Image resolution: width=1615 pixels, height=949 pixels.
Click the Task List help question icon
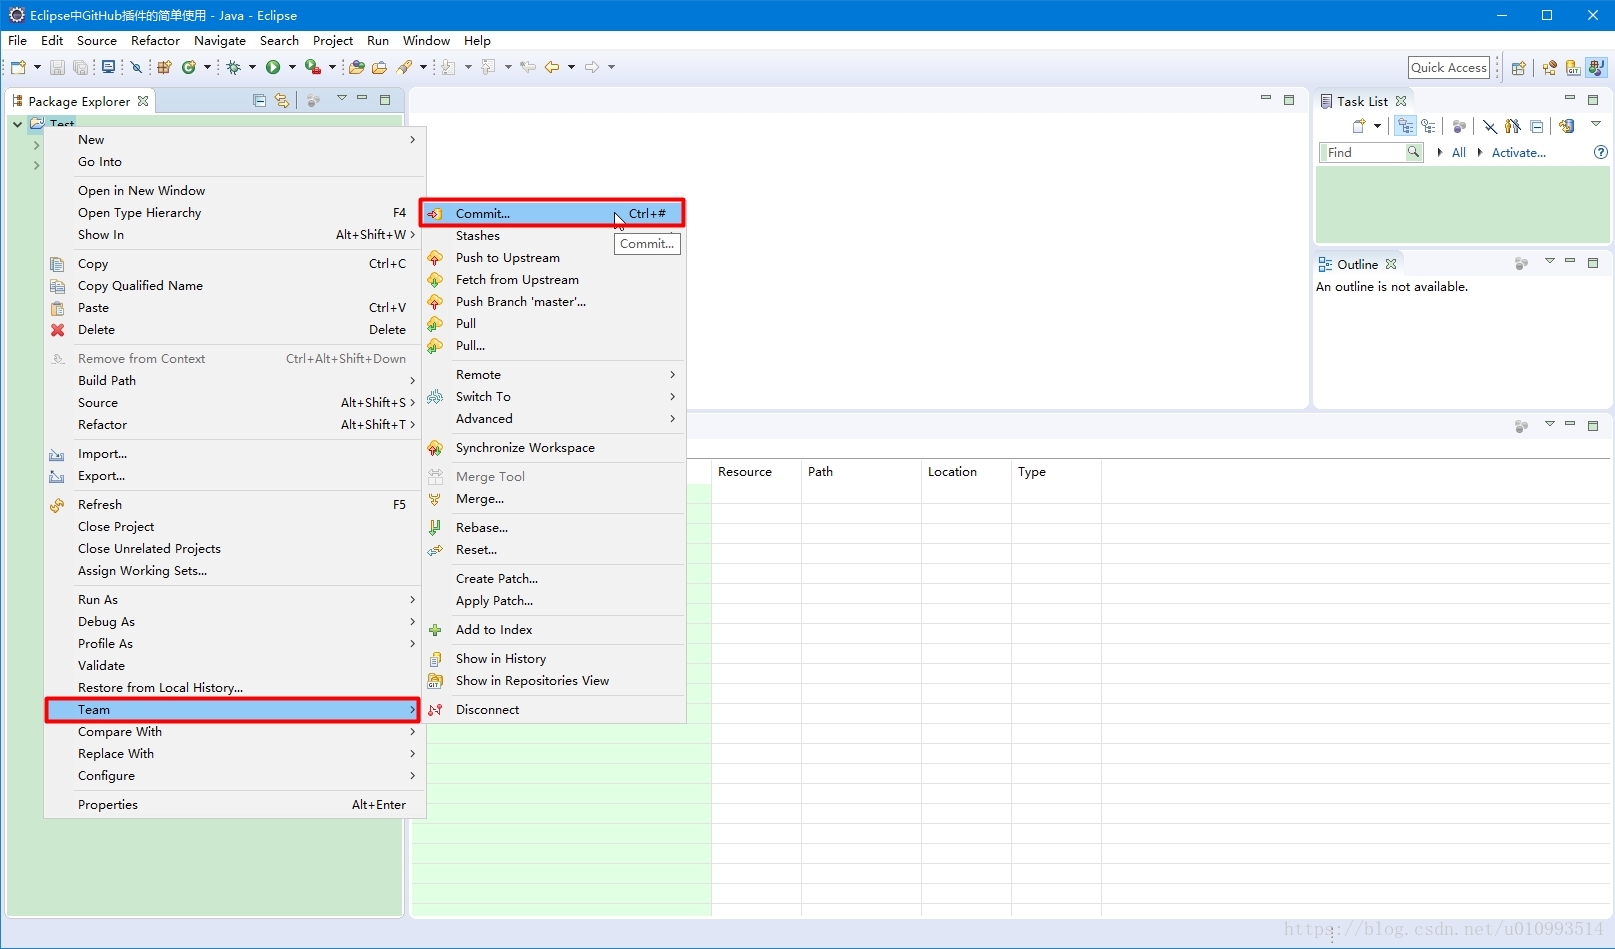[x=1600, y=152]
